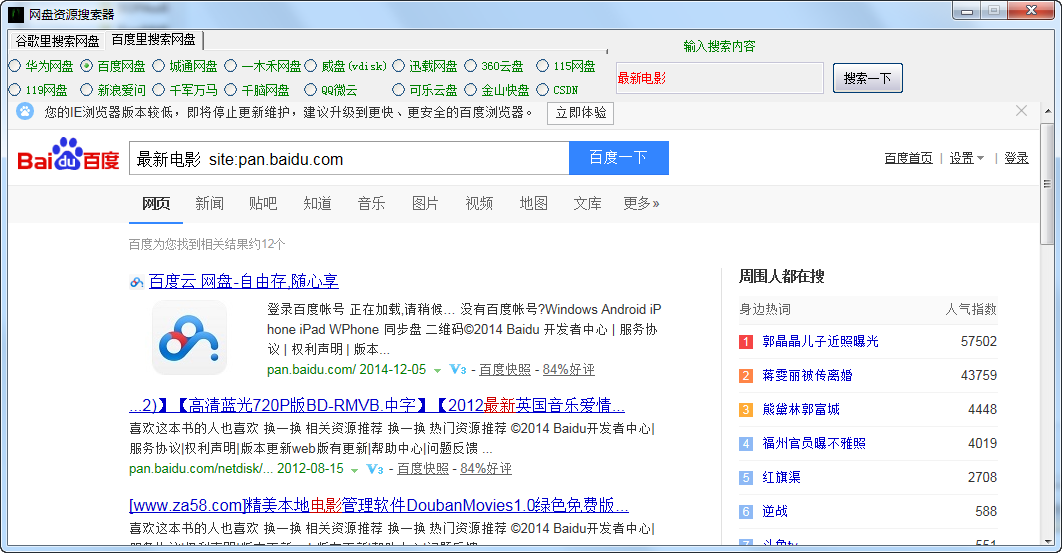Click the Baidu search box
This screenshot has width=1062, height=553.
click(x=349, y=158)
